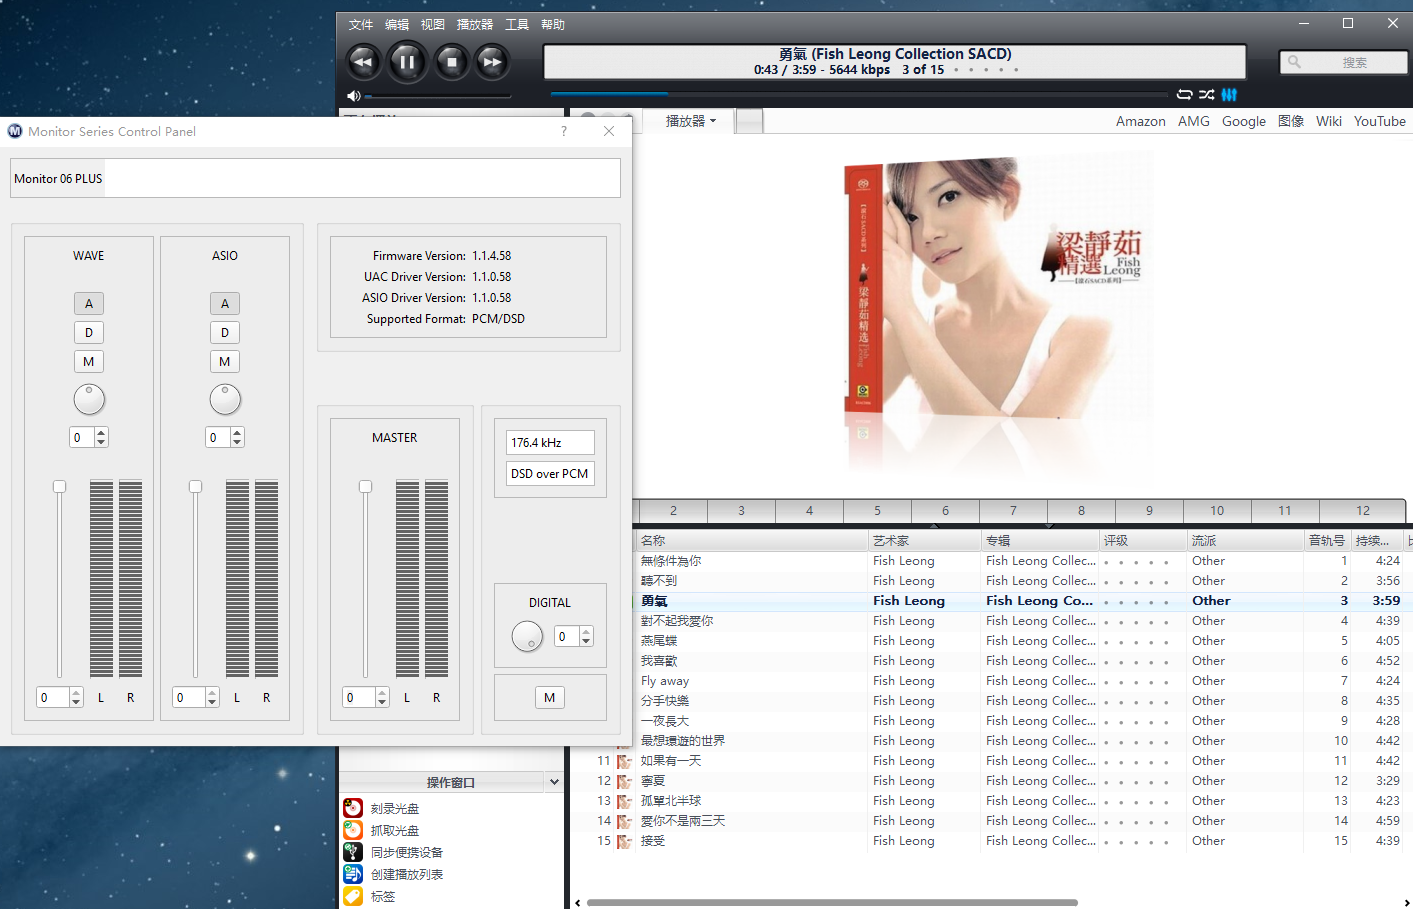1413x909 pixels.
Task: Pause playback with the pause button
Action: (x=407, y=62)
